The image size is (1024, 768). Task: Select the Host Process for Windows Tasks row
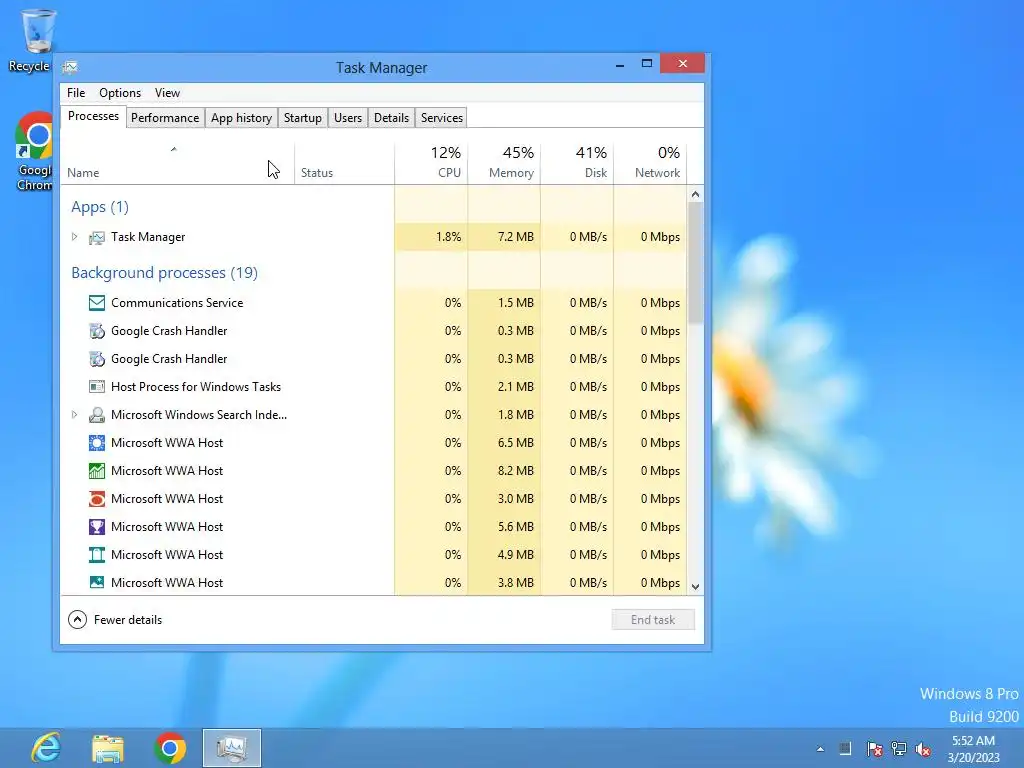374,387
